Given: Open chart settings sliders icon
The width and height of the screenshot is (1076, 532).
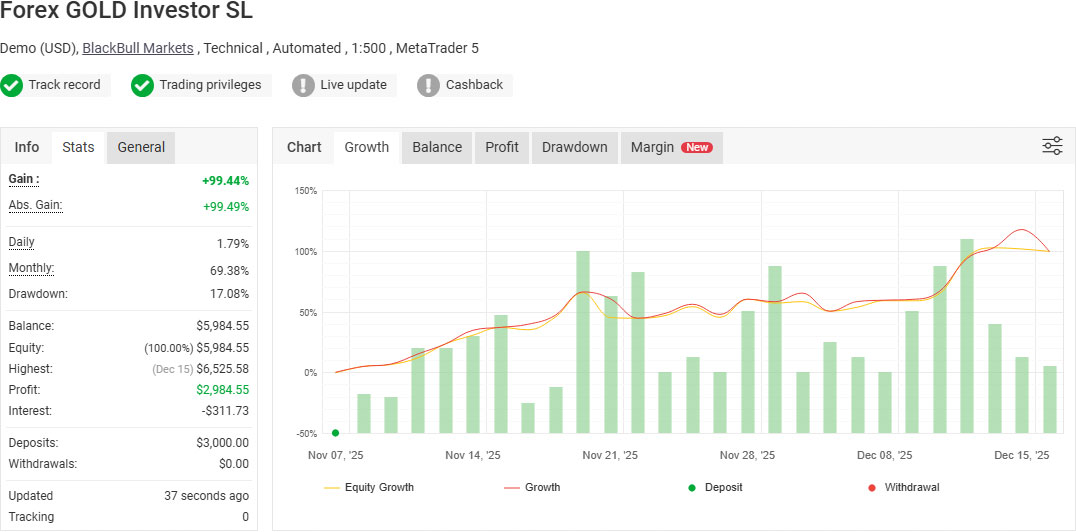Looking at the screenshot, I should pos(1052,146).
